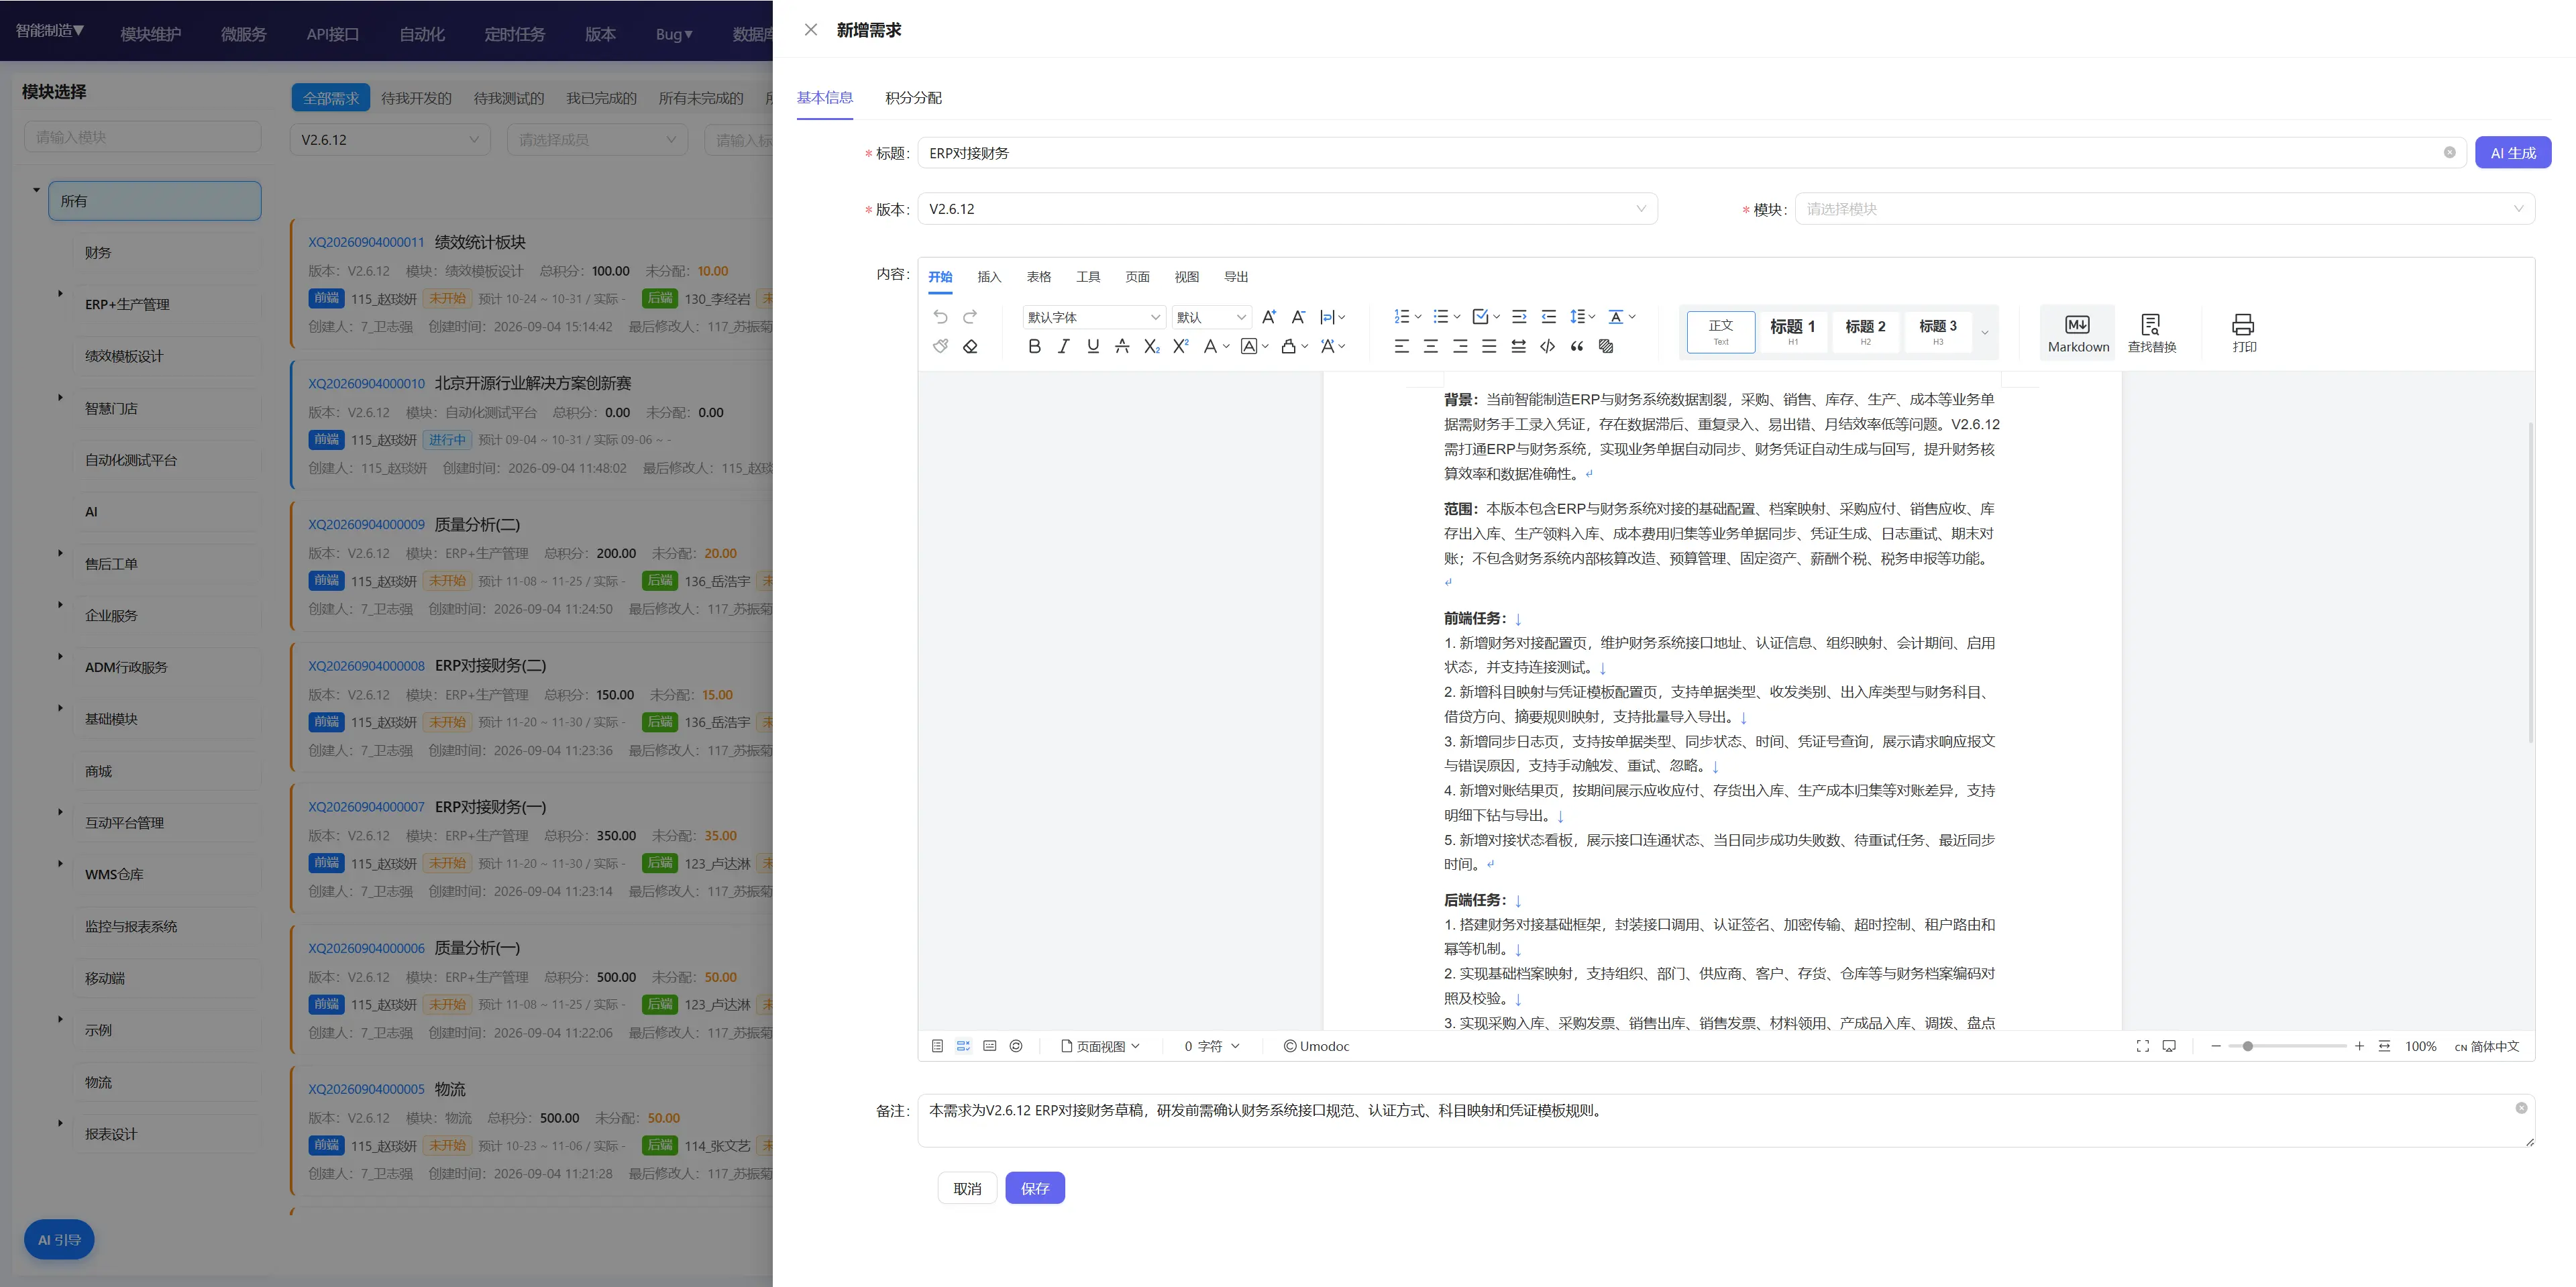Click the 保存 save button
Image resolution: width=2576 pixels, height=1287 pixels.
pyautogui.click(x=1035, y=1188)
